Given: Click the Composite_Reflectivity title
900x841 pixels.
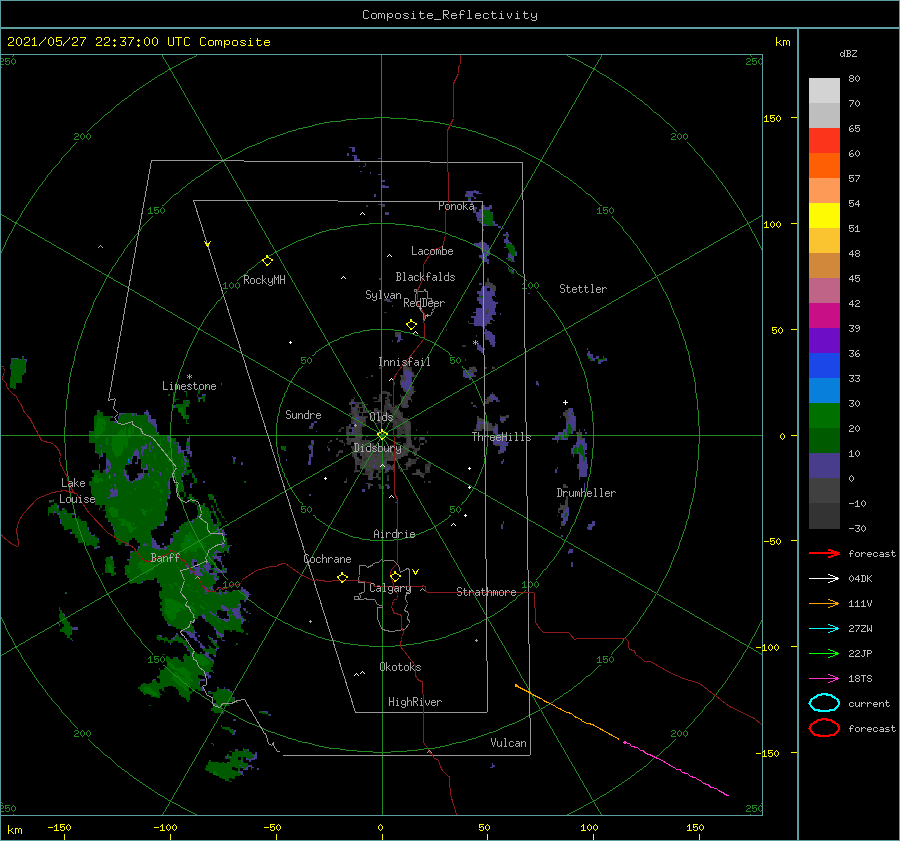Looking at the screenshot, I should 450,15.
